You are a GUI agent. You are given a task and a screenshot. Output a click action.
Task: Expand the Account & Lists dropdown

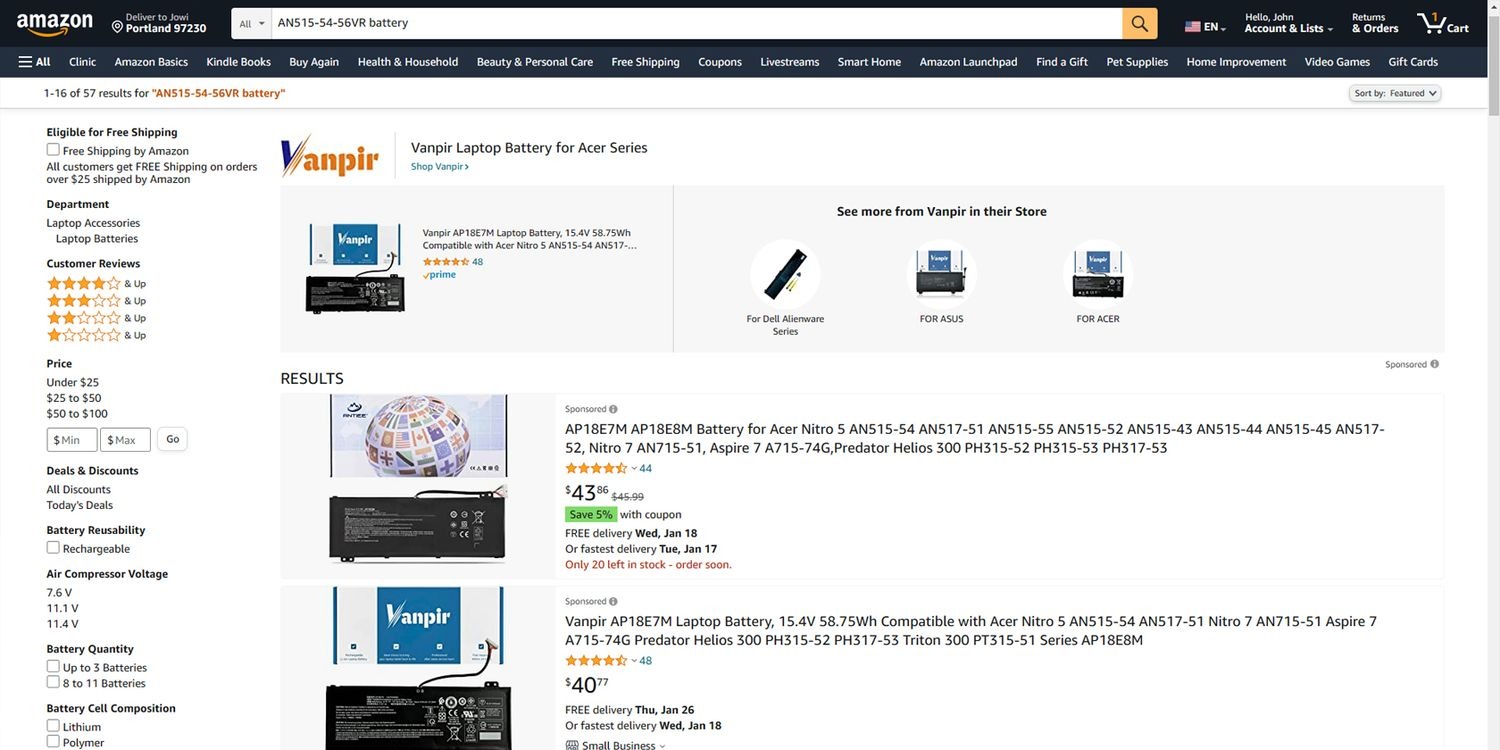(1288, 23)
